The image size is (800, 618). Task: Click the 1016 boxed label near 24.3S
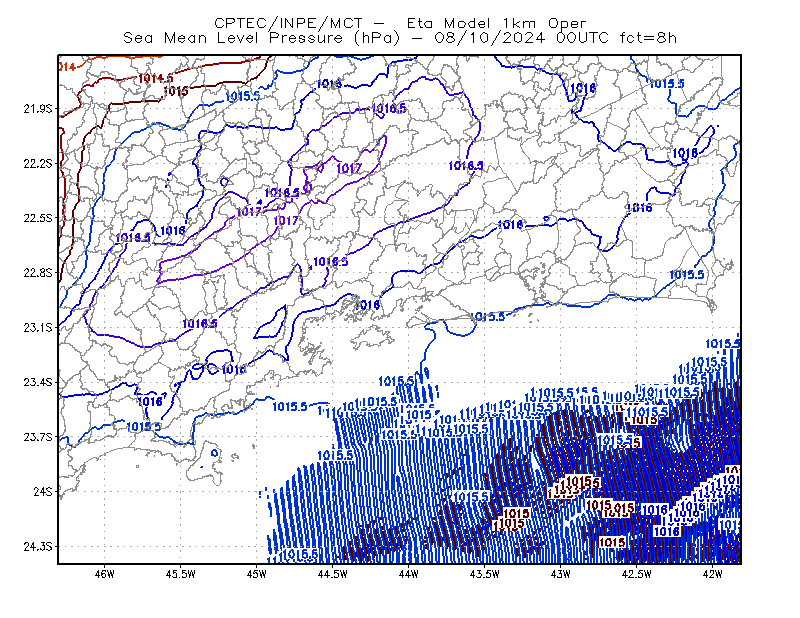pos(666,532)
